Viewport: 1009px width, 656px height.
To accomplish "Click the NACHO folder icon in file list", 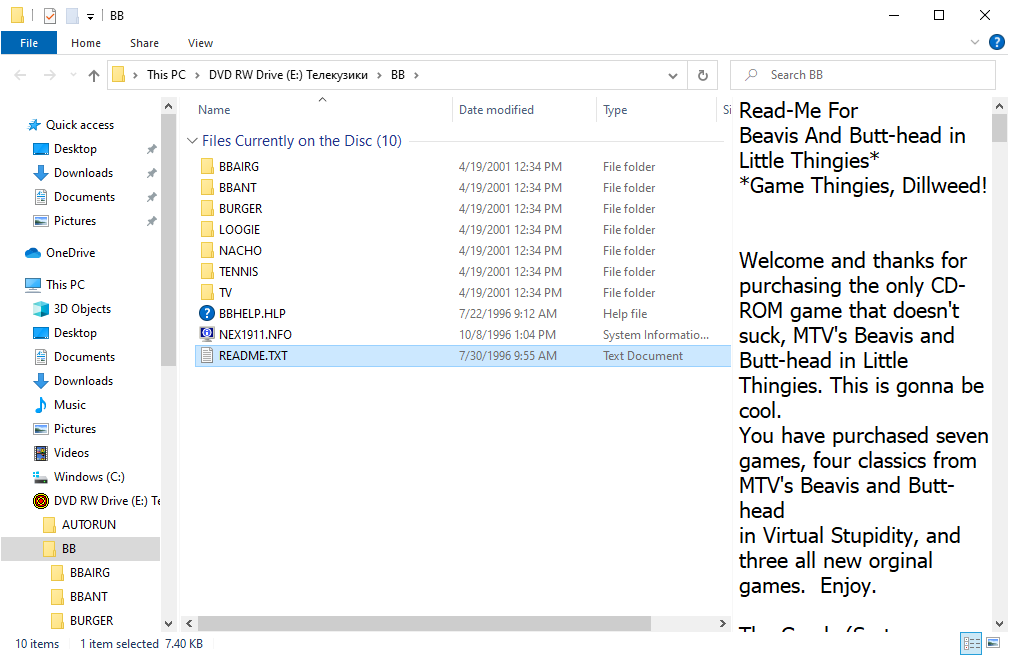I will pos(207,250).
